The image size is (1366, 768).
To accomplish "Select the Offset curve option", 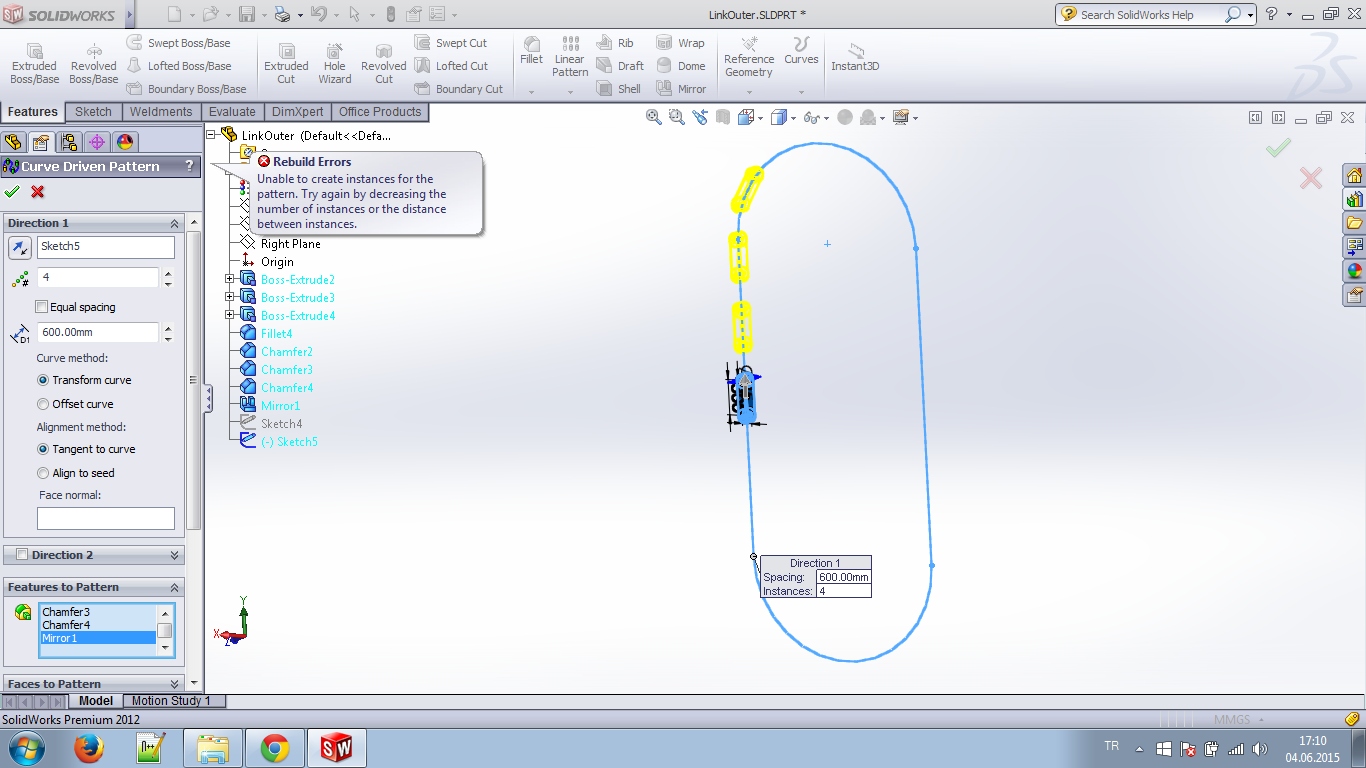I will [43, 404].
